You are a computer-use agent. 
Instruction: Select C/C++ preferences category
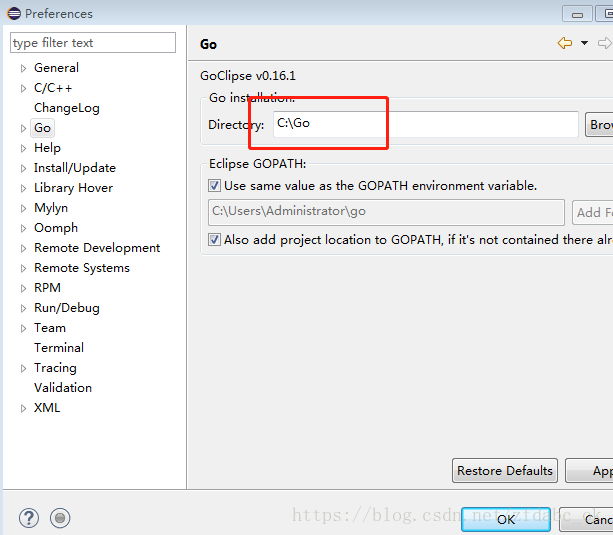(53, 88)
